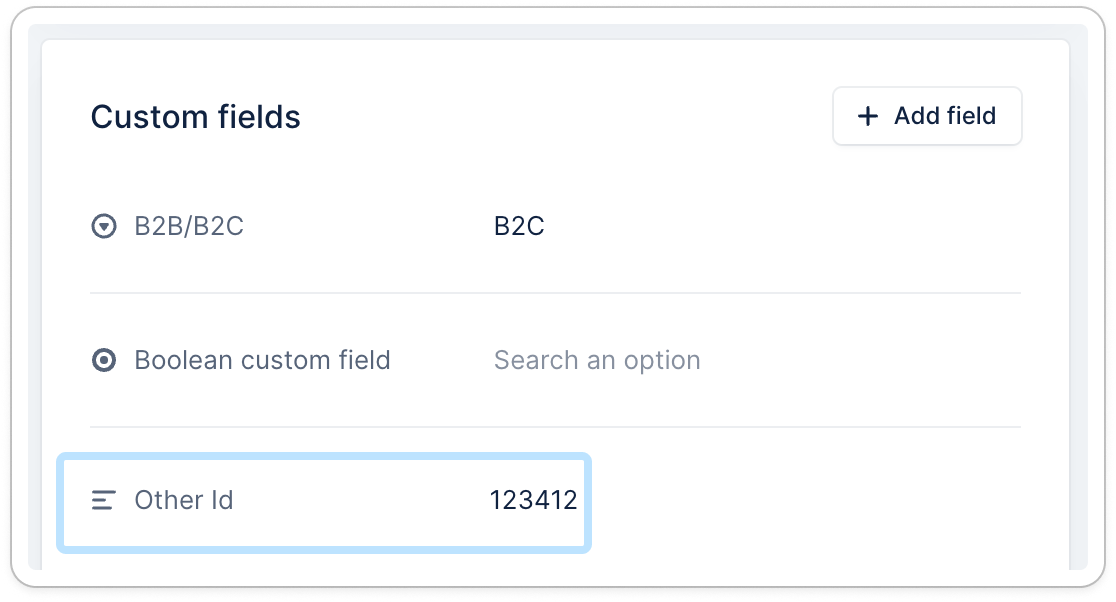Select the Boolean custom field label
The image size is (1116, 602).
[x=262, y=360]
